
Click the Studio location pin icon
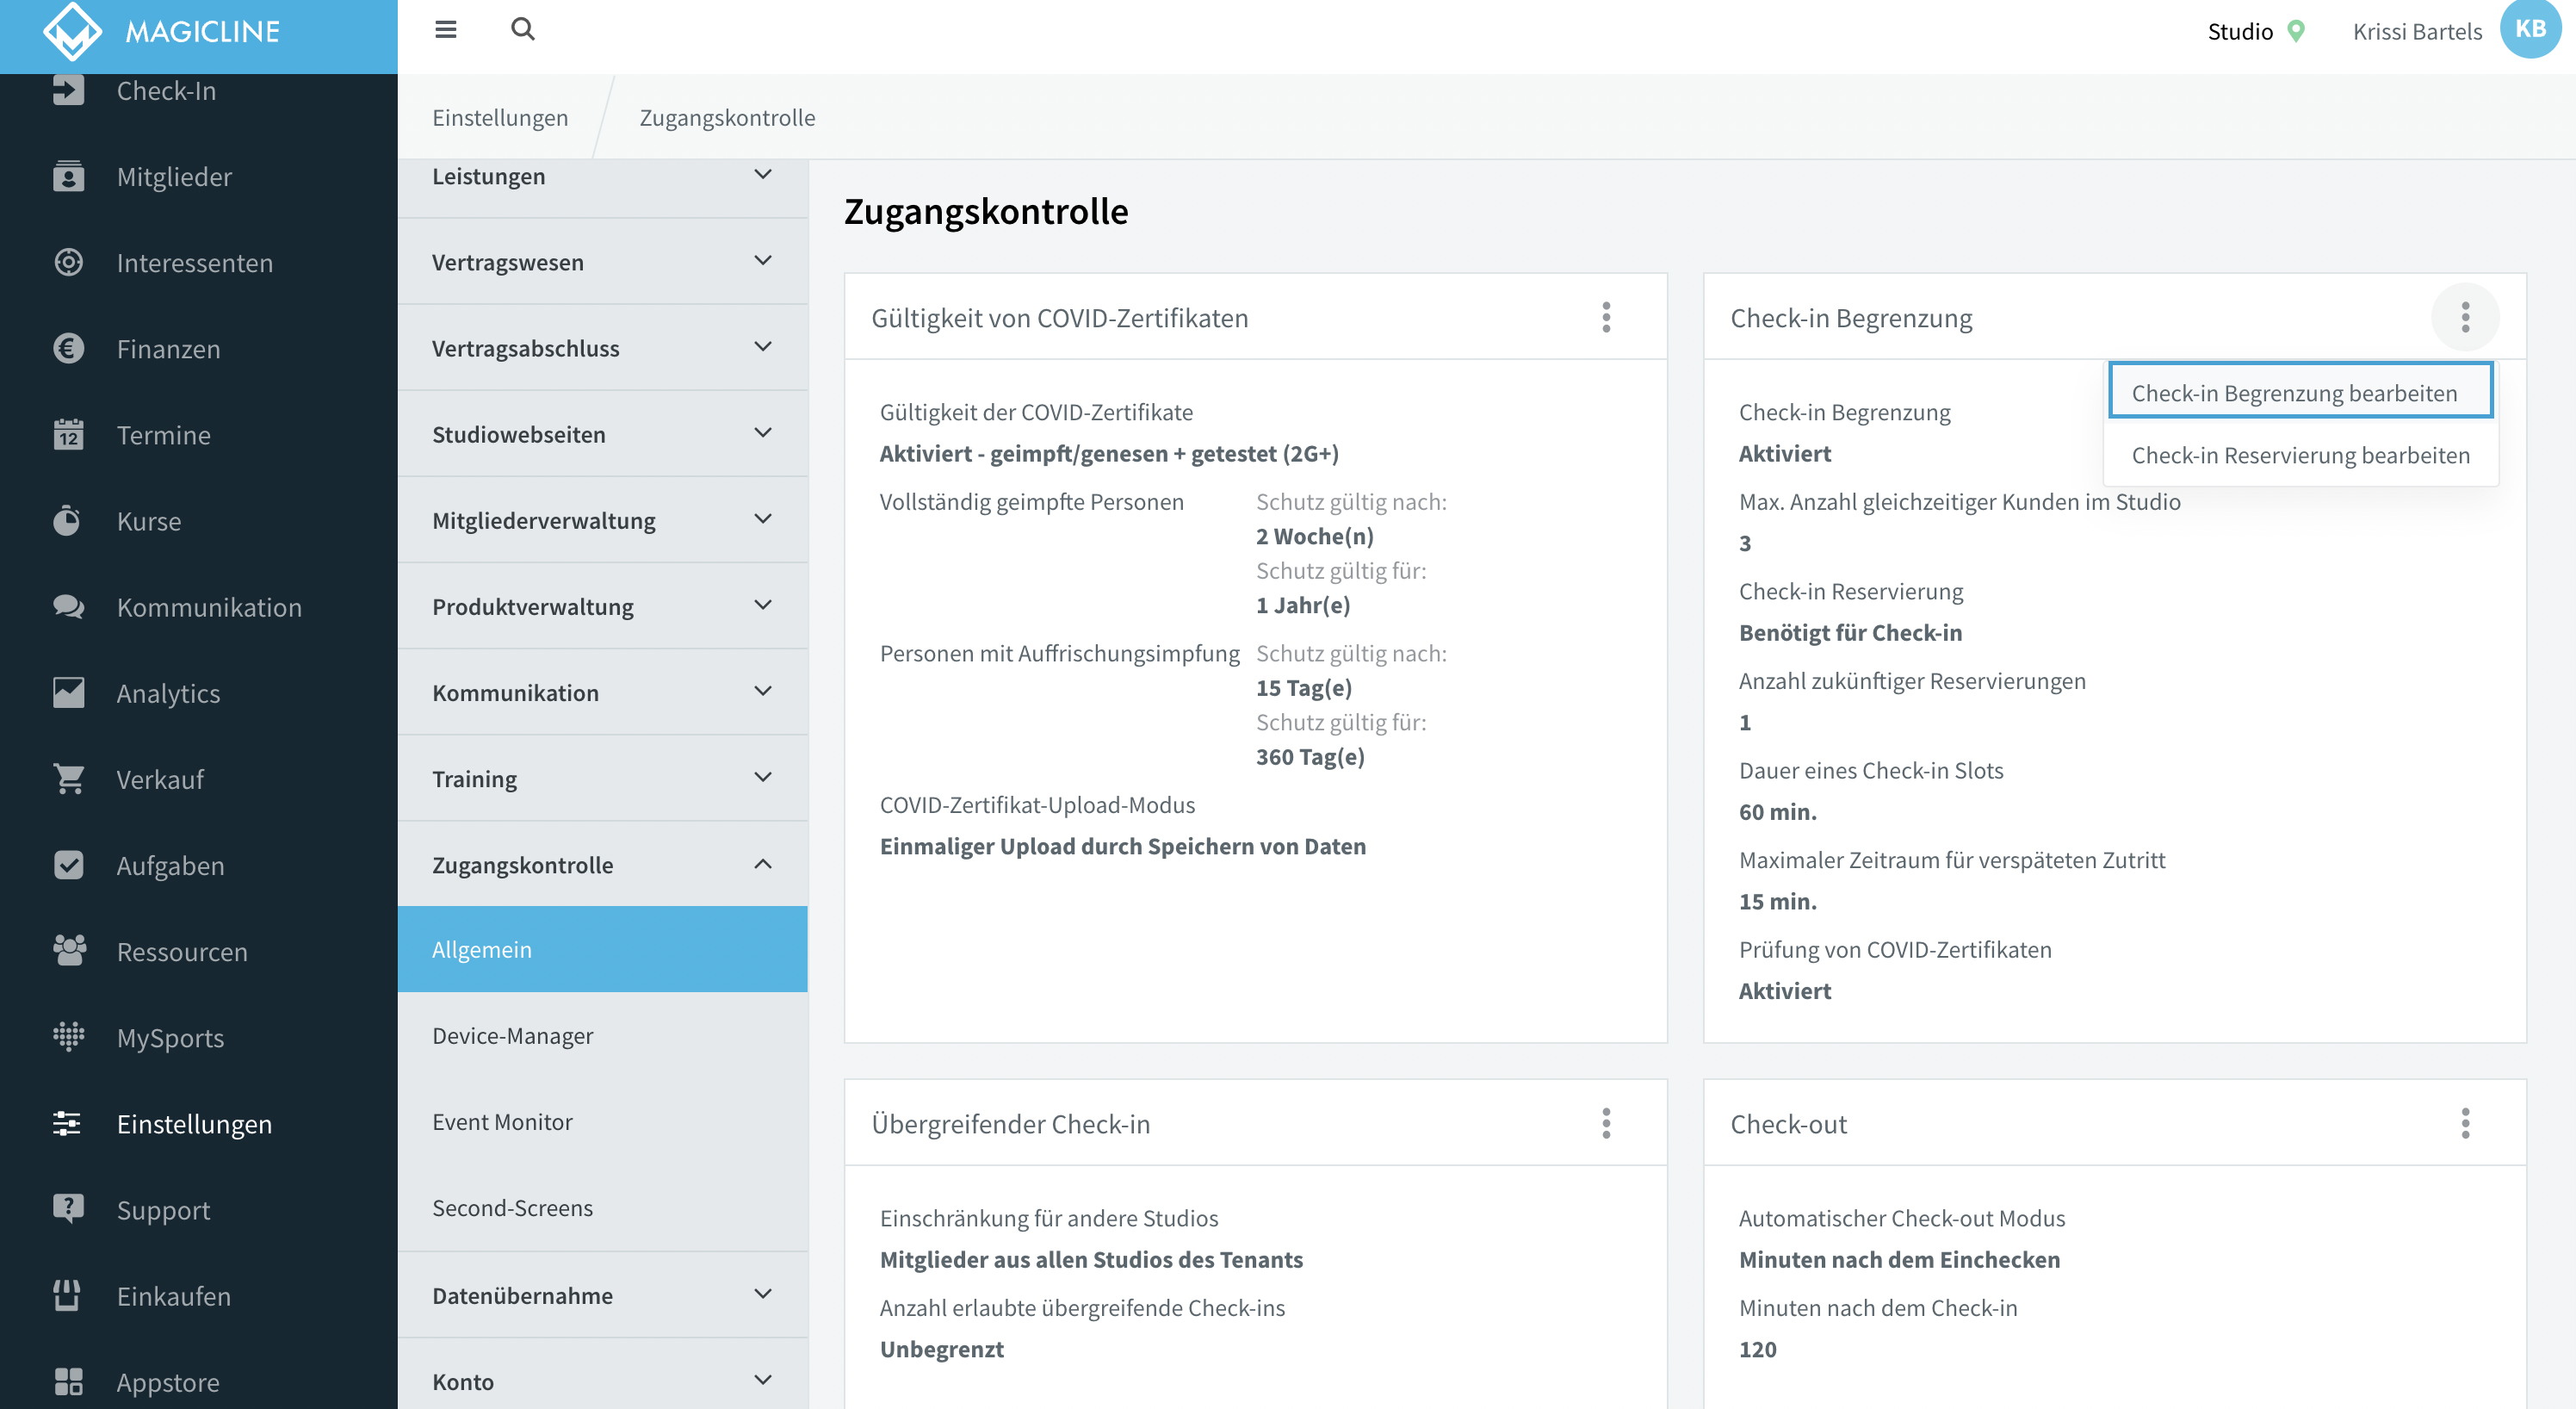click(x=2296, y=32)
